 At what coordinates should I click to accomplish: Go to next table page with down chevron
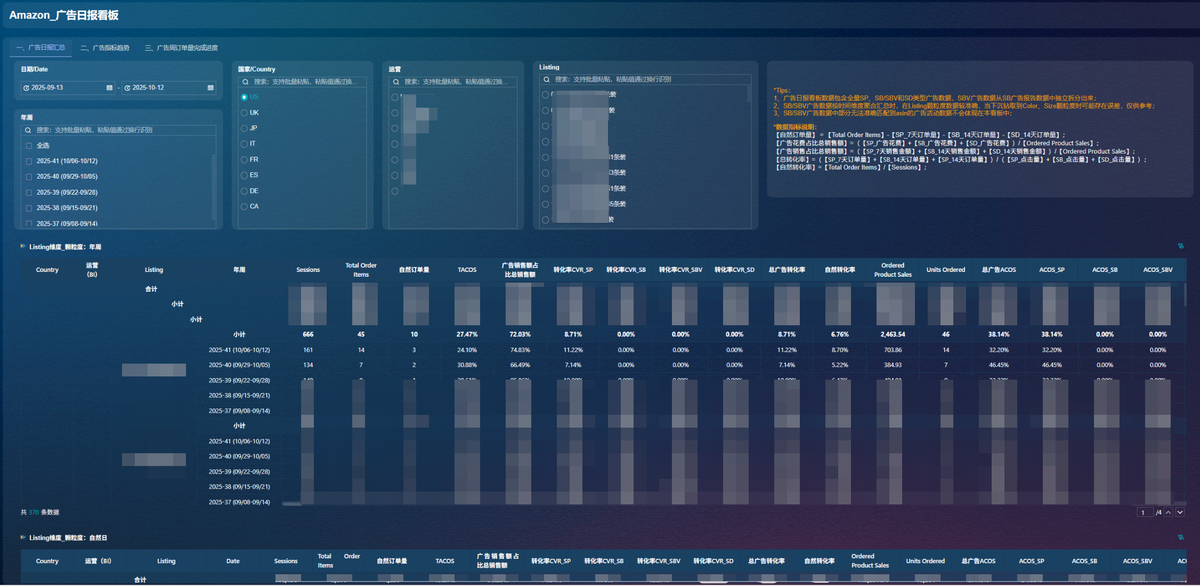coord(1180,512)
